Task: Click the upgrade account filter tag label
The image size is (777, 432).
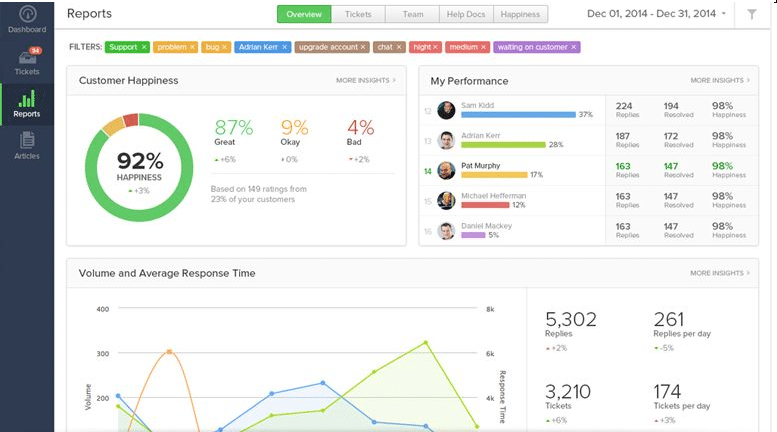Action: 328,47
